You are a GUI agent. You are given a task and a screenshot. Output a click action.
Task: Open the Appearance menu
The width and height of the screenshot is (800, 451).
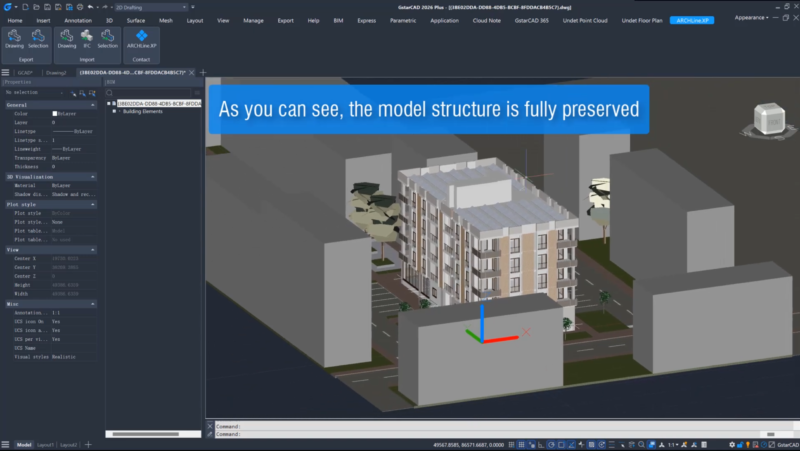point(752,18)
